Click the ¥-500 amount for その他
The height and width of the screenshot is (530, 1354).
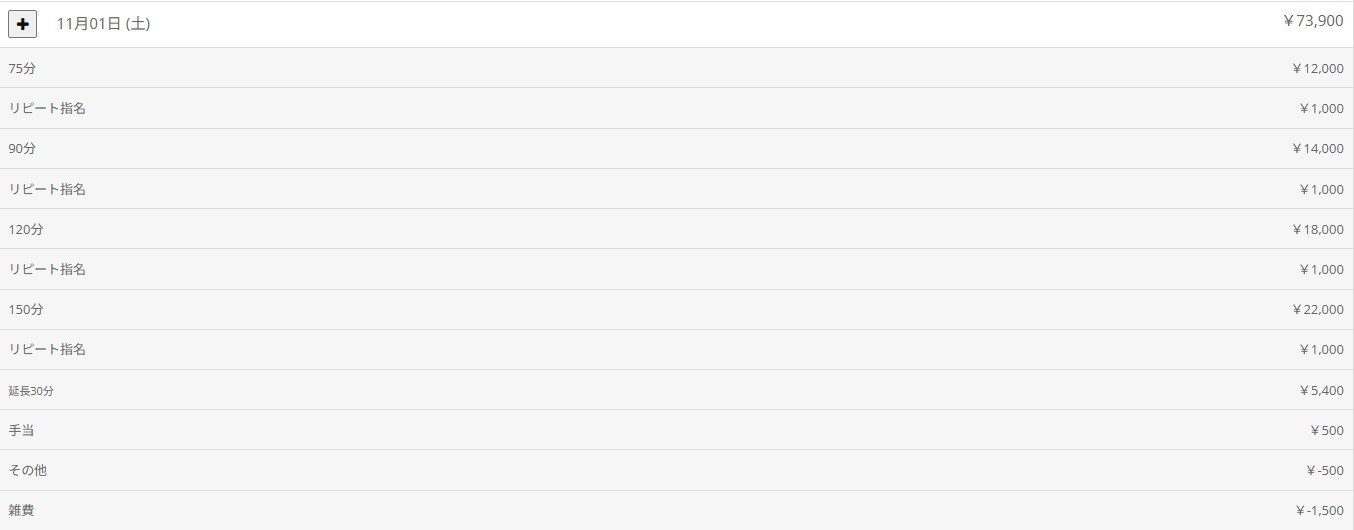coord(1324,470)
